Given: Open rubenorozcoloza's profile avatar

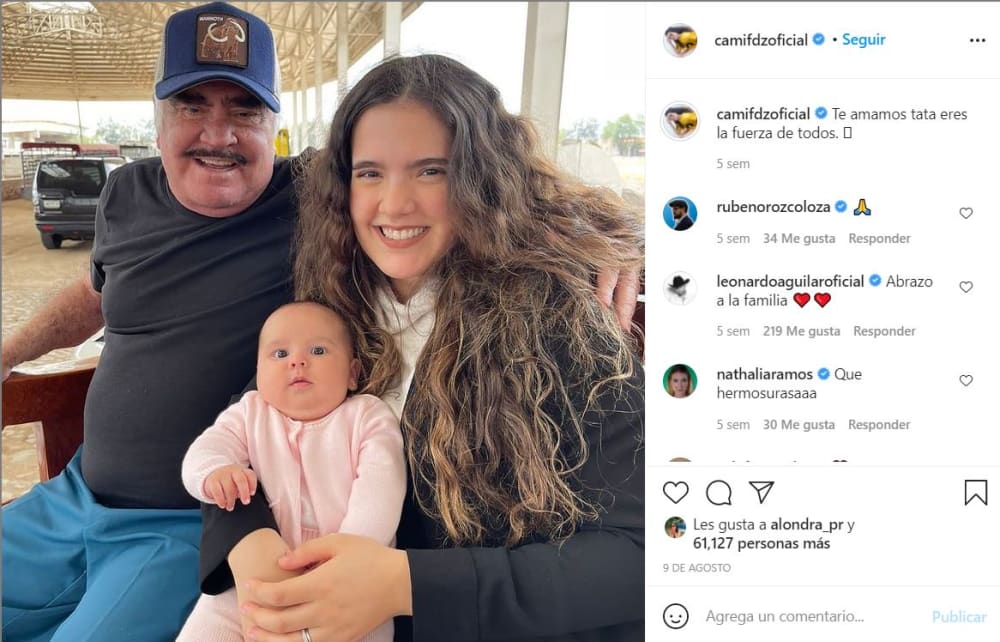Looking at the screenshot, I should coord(680,214).
